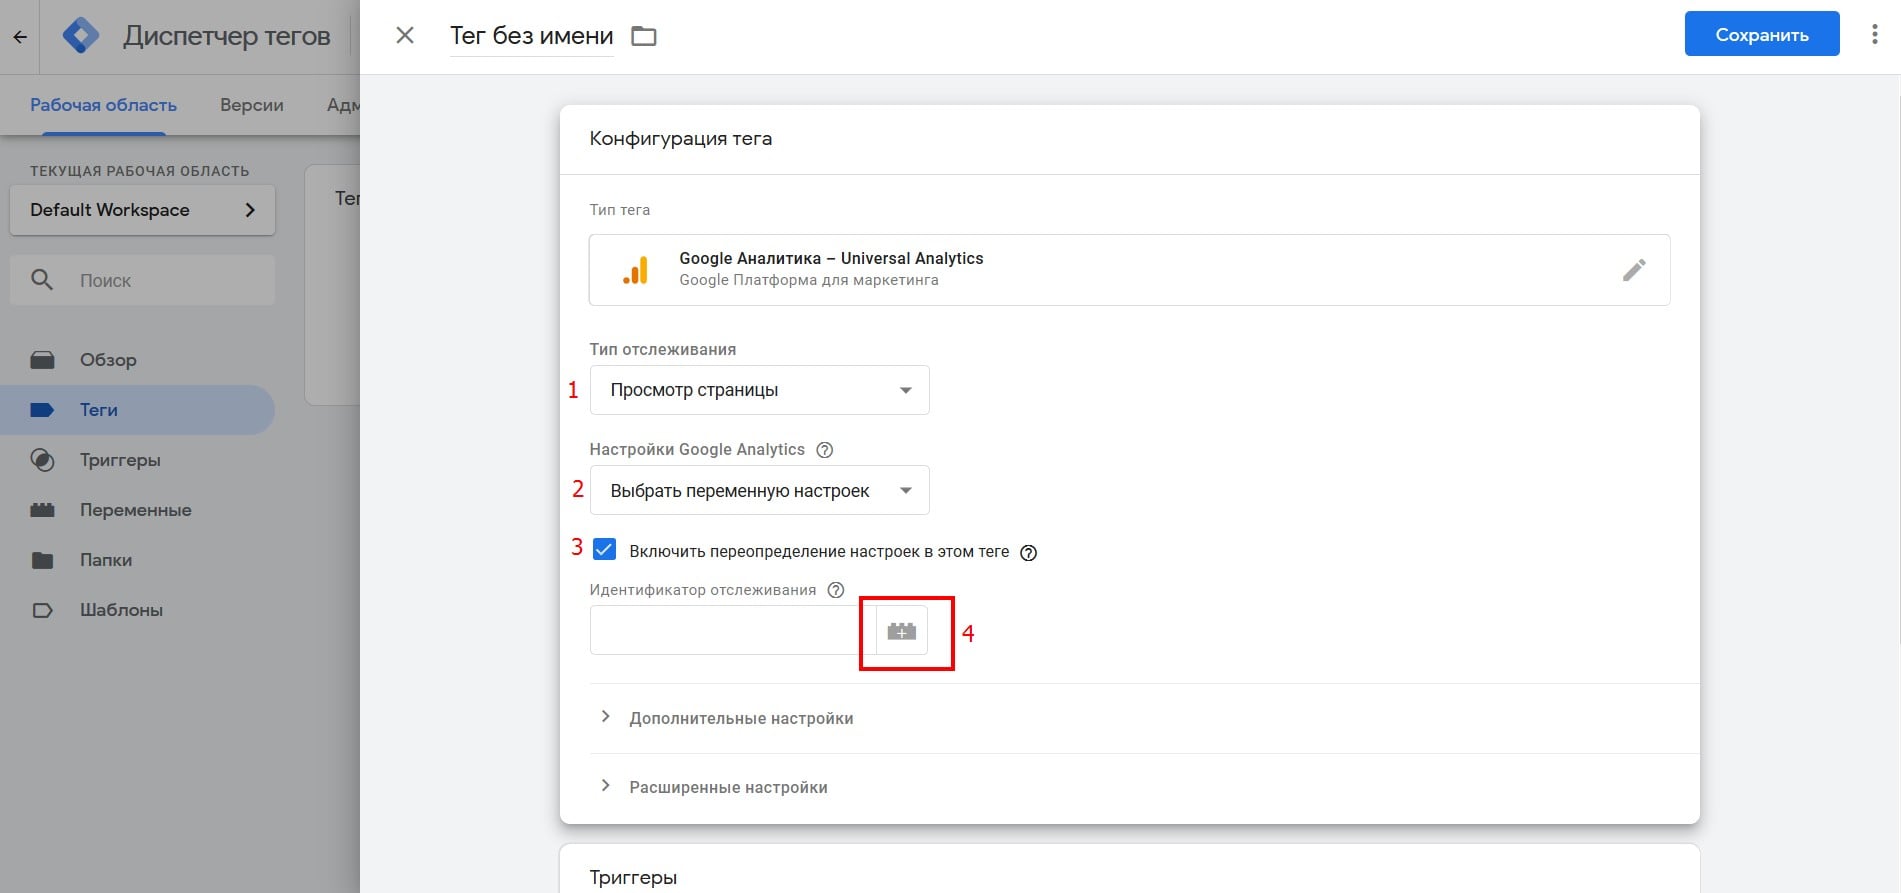The width and height of the screenshot is (1901, 893).
Task: Open the Default Workspace selector
Action: [142, 210]
